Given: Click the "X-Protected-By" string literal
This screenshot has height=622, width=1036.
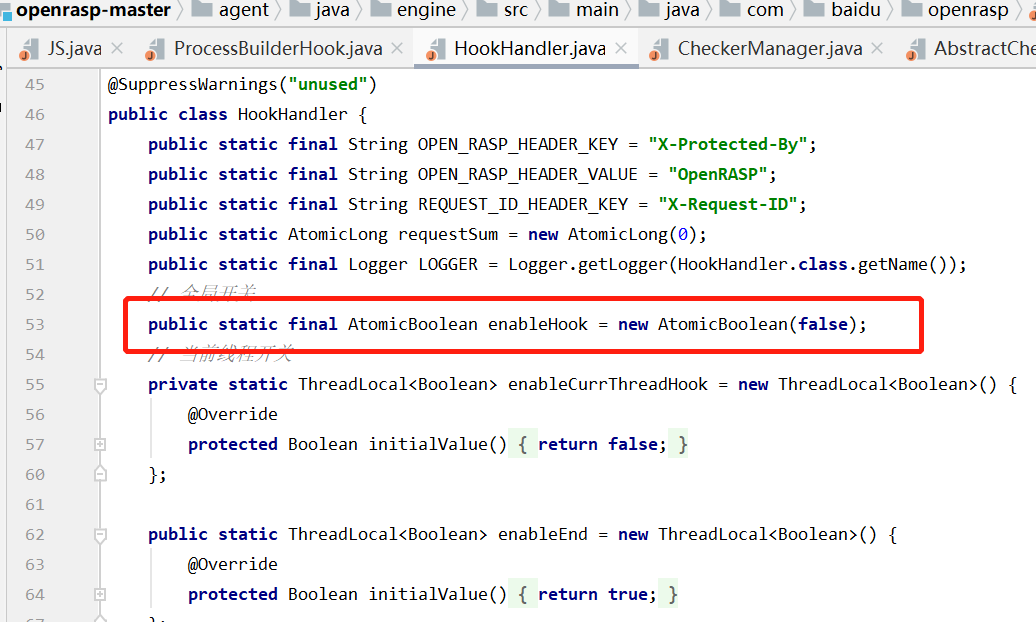Looking at the screenshot, I should 727,144.
